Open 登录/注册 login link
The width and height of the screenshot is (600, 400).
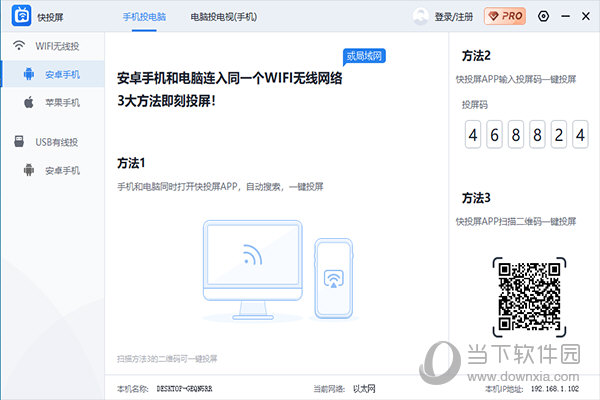pyautogui.click(x=454, y=17)
